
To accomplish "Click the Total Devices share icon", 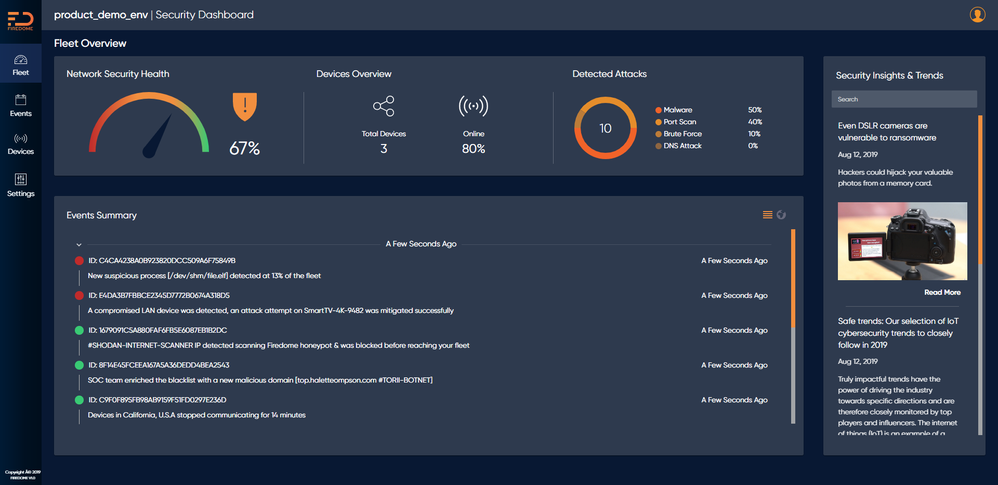I will (x=384, y=106).
